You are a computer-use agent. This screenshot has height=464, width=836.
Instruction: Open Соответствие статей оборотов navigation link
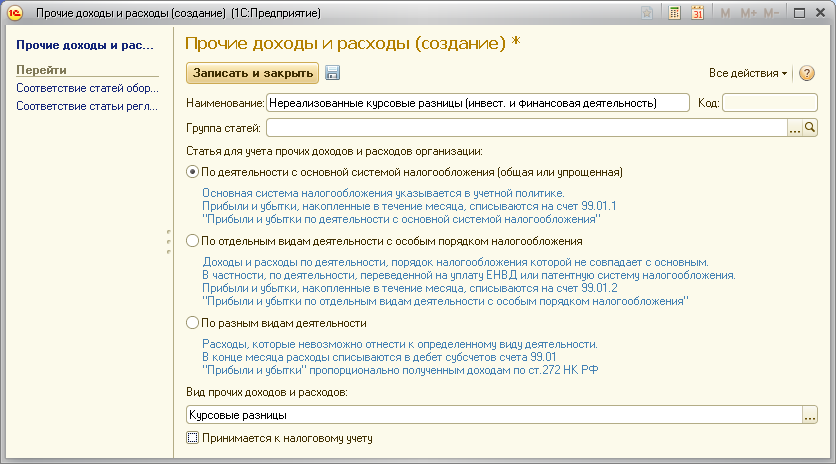[x=87, y=88]
